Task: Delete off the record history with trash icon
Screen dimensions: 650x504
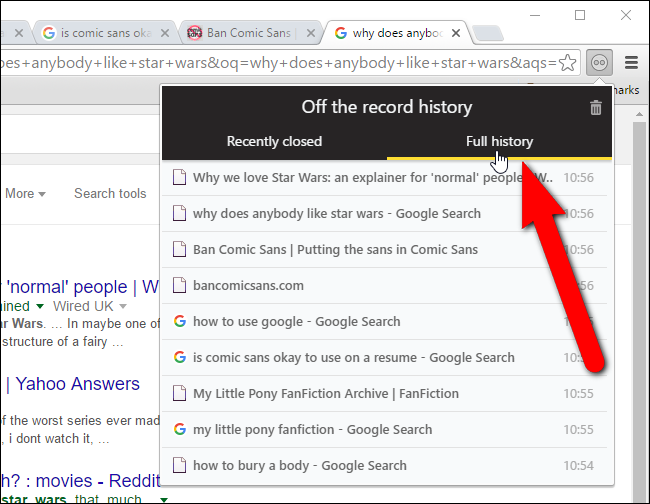Action: point(596,108)
